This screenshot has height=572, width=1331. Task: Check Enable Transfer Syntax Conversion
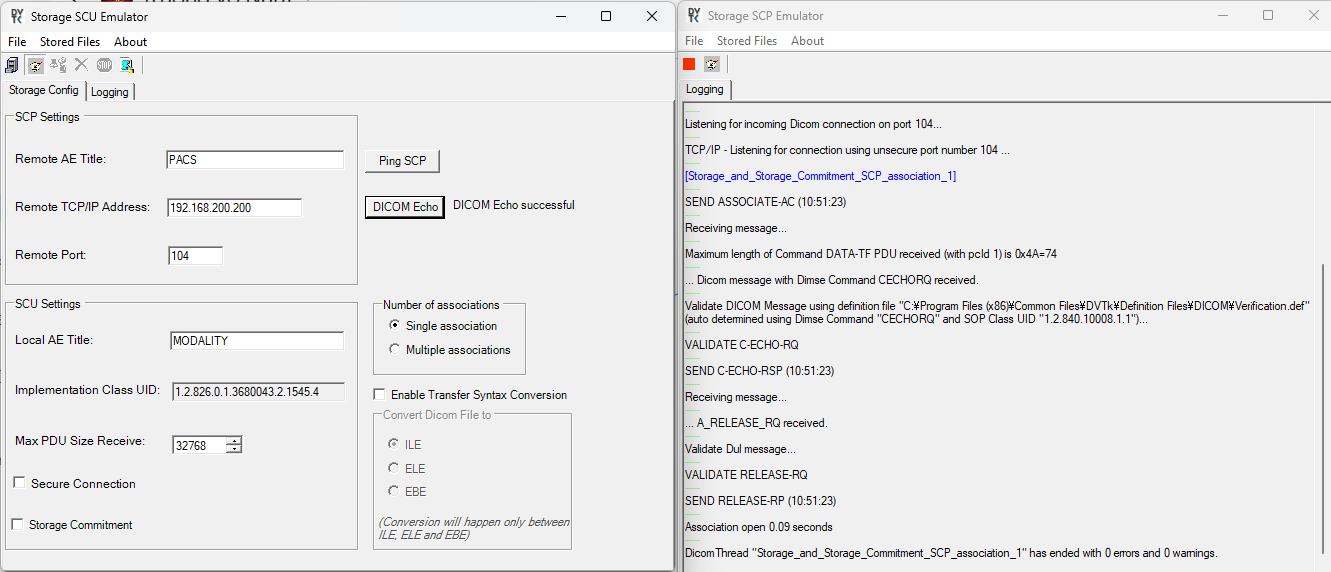click(380, 395)
